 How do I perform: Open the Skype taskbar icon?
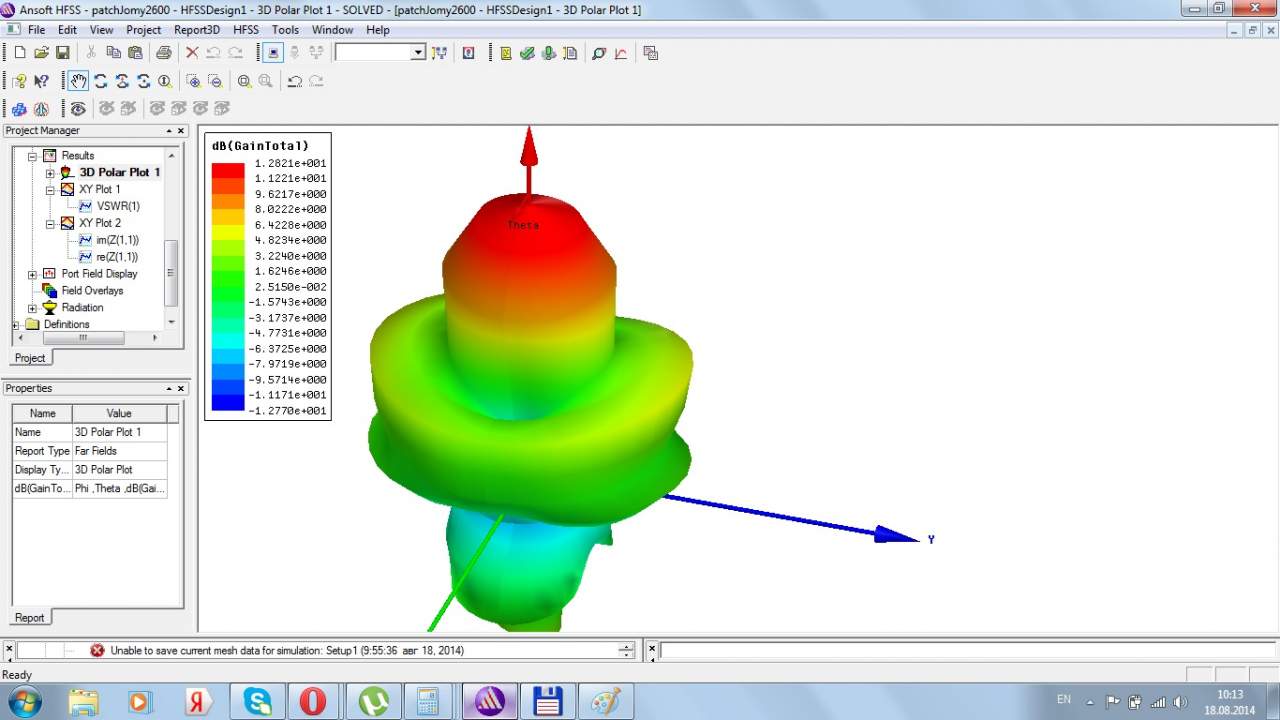[x=258, y=701]
